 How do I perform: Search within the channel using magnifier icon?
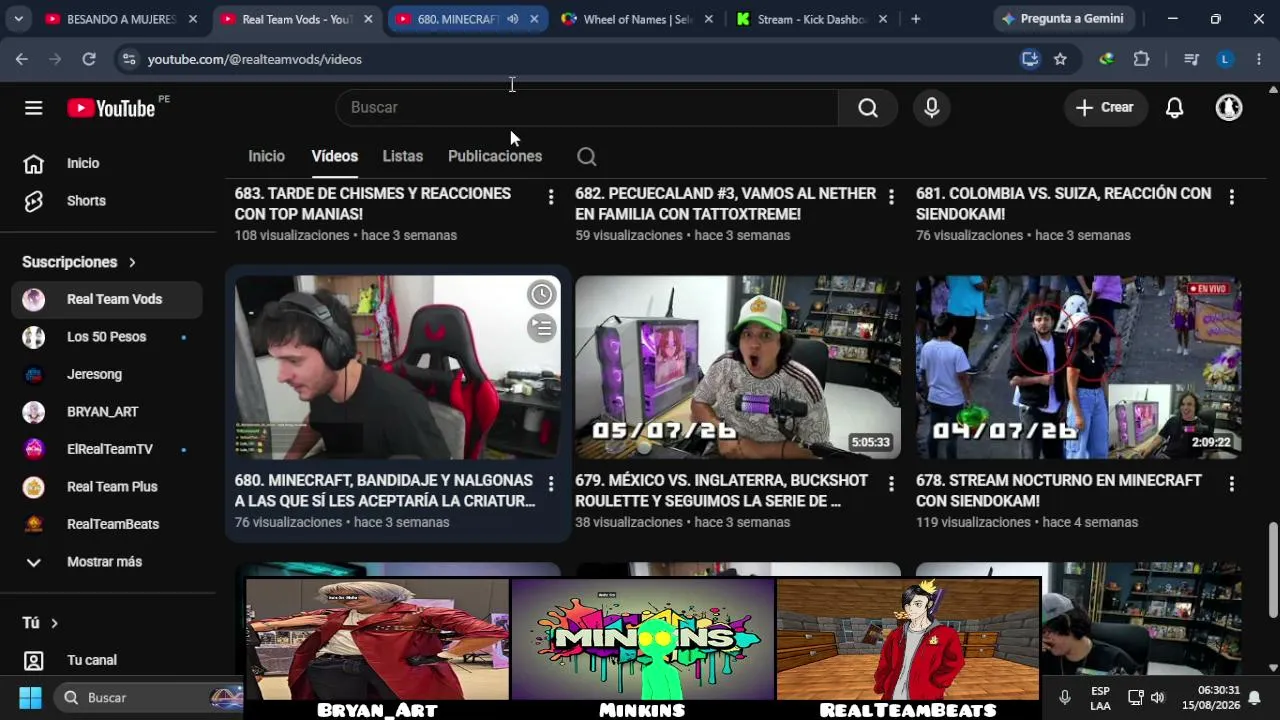tap(587, 157)
